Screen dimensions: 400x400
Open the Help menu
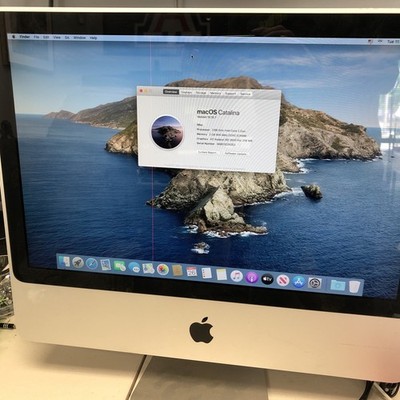click(x=93, y=38)
